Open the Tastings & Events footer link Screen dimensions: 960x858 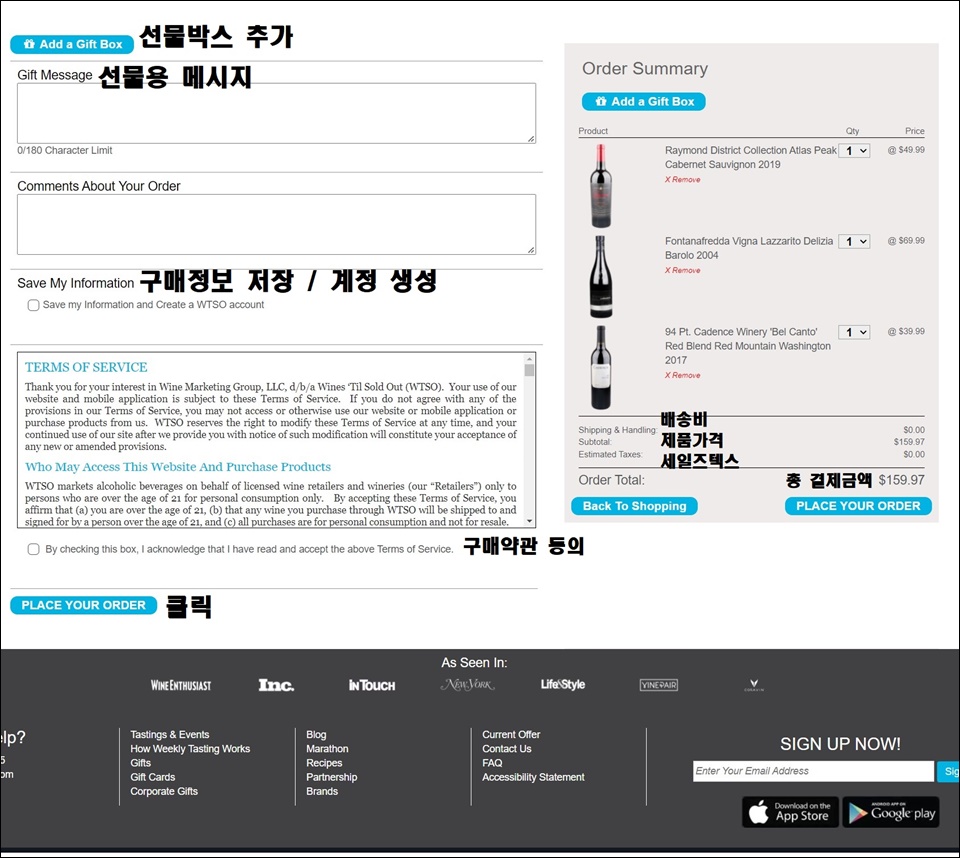[170, 734]
